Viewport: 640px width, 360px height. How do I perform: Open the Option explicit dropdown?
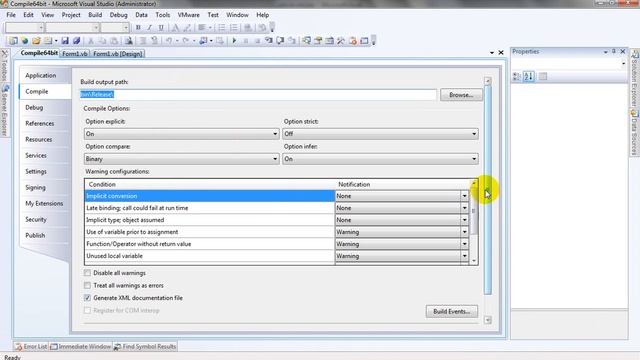(x=182, y=134)
